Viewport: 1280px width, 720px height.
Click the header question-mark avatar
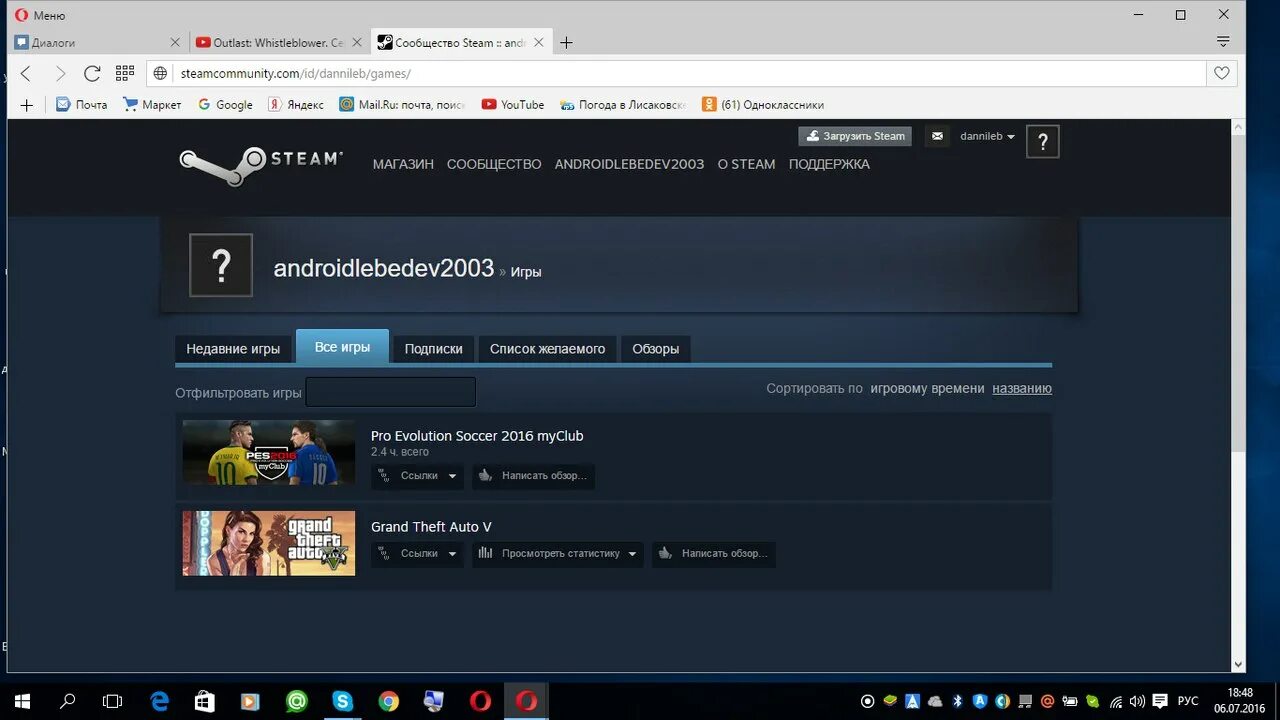click(1042, 142)
